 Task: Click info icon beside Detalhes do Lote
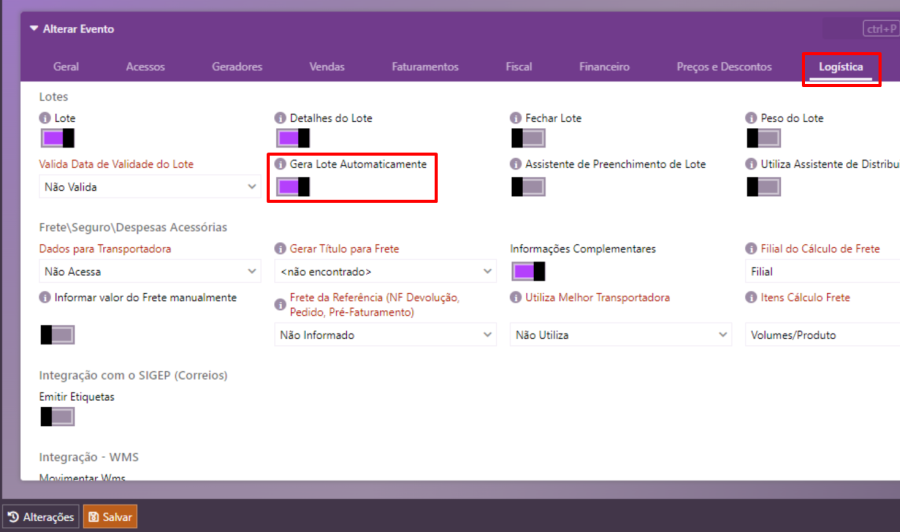click(x=280, y=118)
